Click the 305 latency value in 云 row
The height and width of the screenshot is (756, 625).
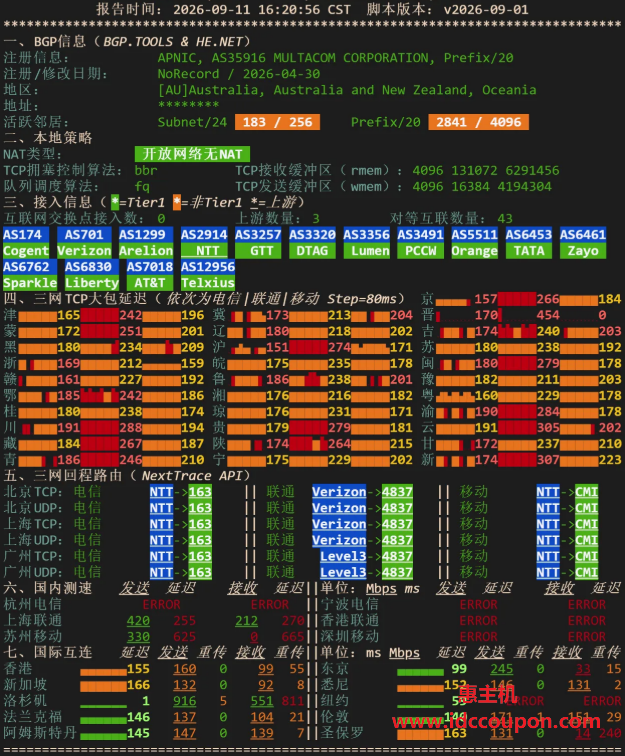[x=548, y=428]
